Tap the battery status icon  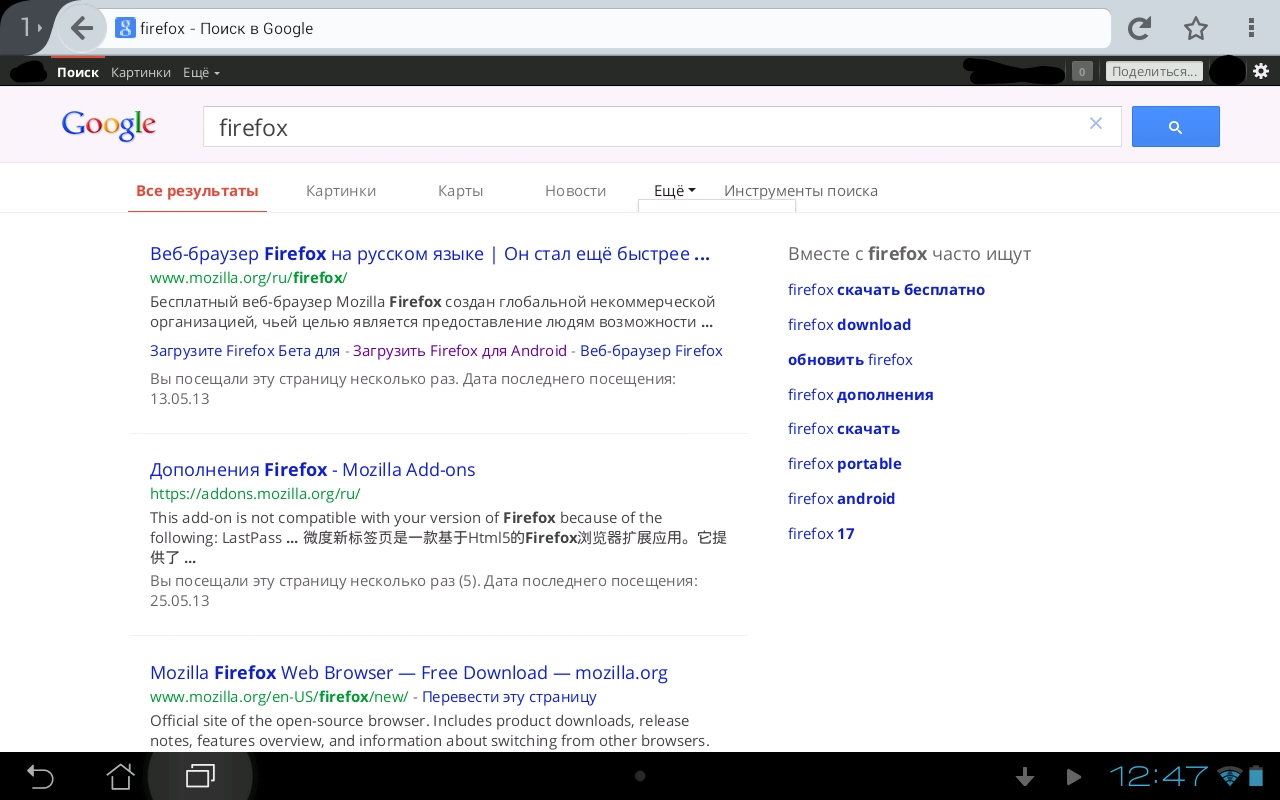point(1258,776)
